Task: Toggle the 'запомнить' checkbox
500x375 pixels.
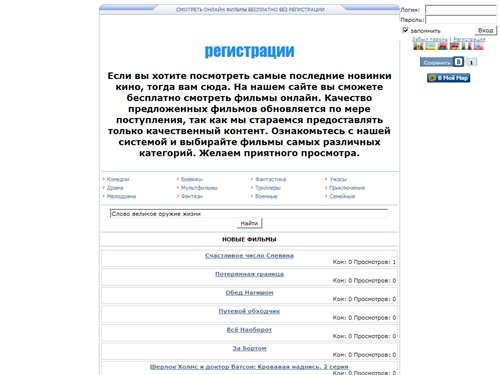Action: point(405,30)
